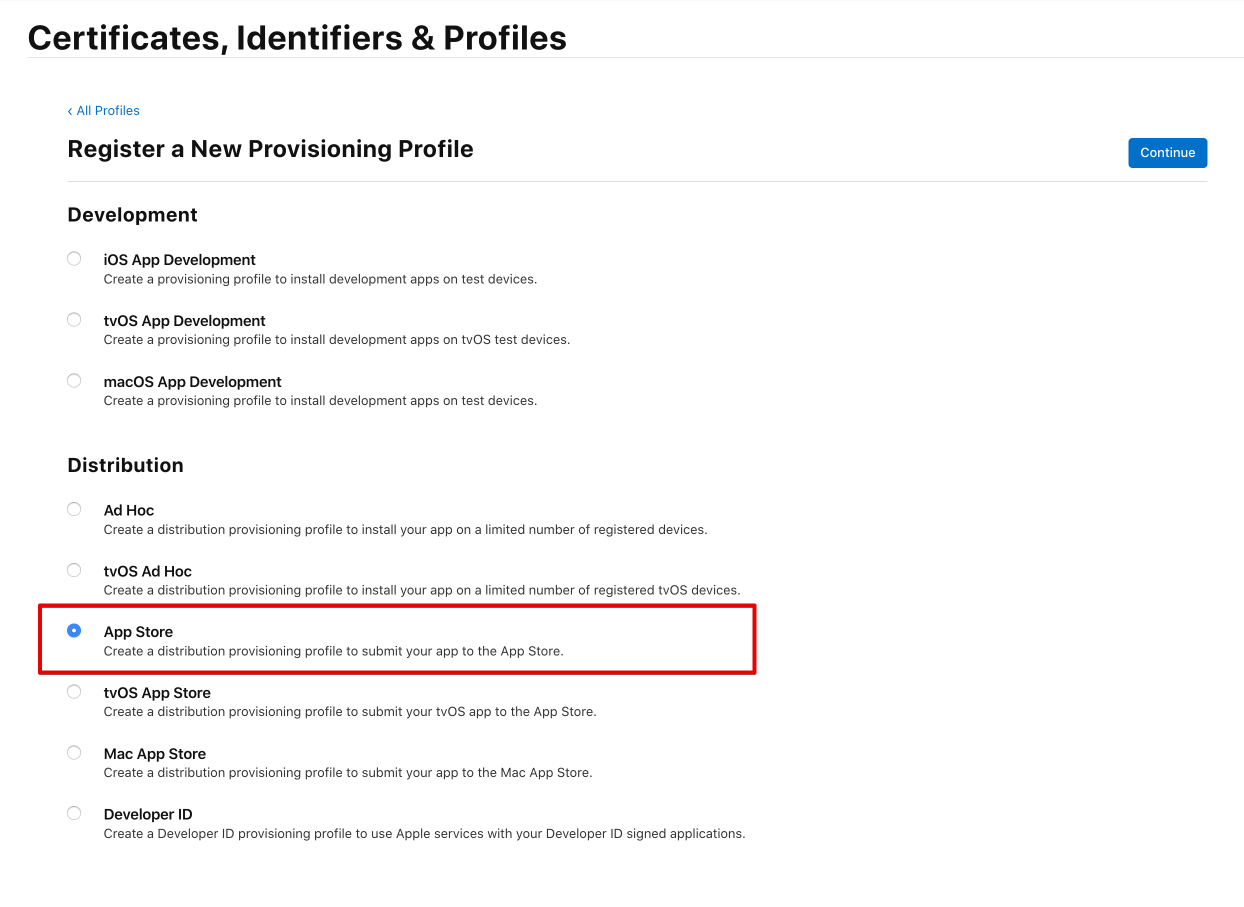Viewport: 1244px width, 907px height.
Task: Click the back chevron beside All Profiles
Action: 70,110
